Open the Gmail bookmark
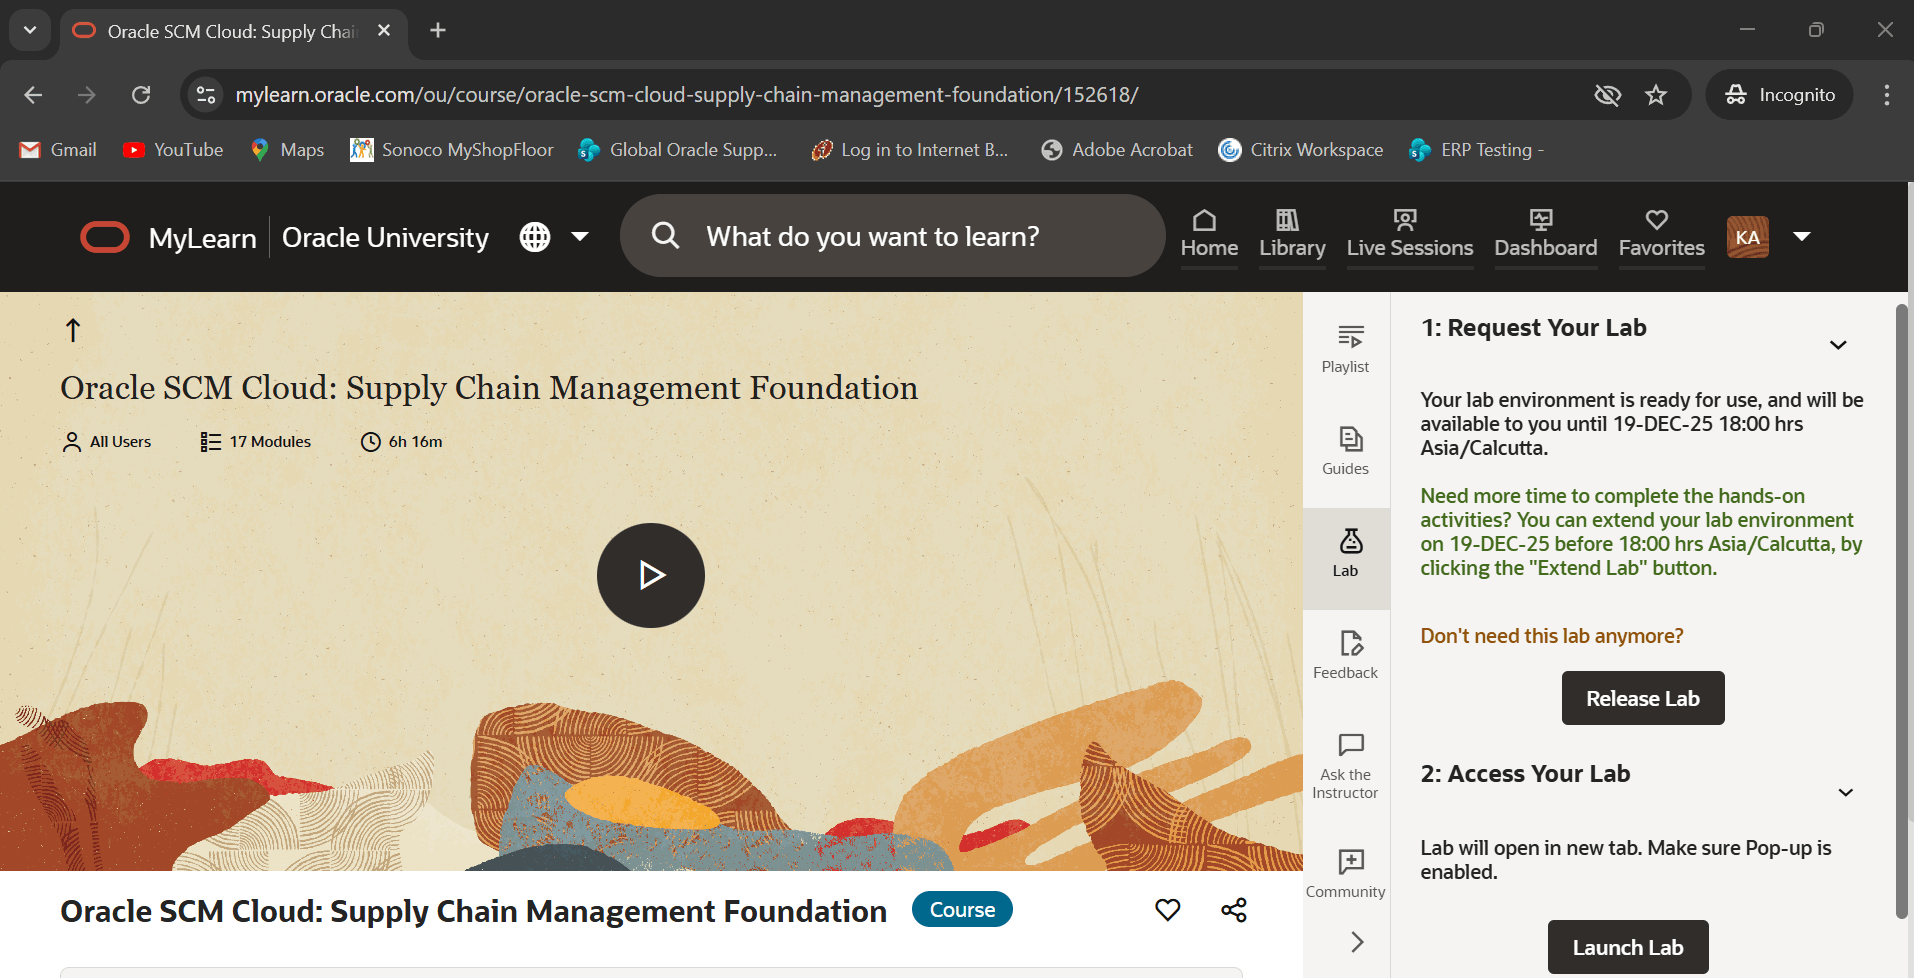The height and width of the screenshot is (978, 1914). 58,150
